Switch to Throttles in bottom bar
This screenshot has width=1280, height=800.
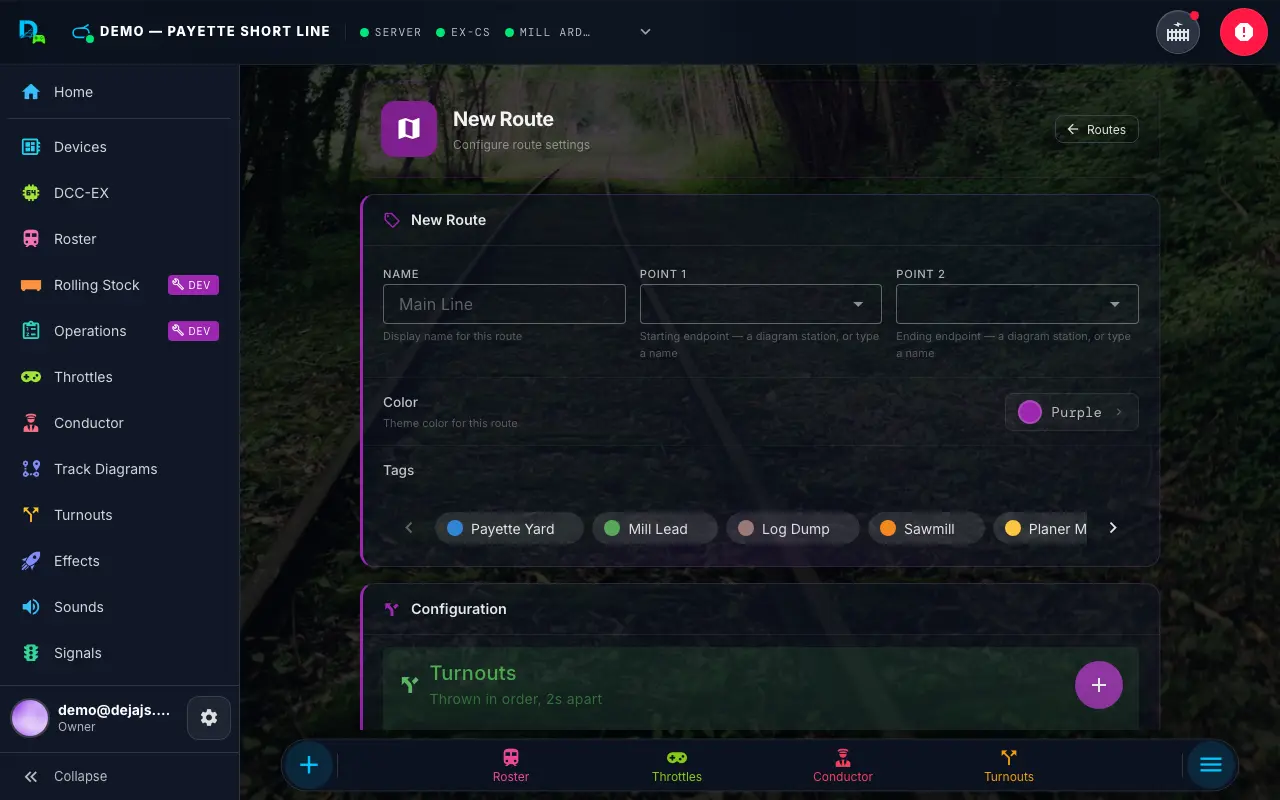click(677, 765)
